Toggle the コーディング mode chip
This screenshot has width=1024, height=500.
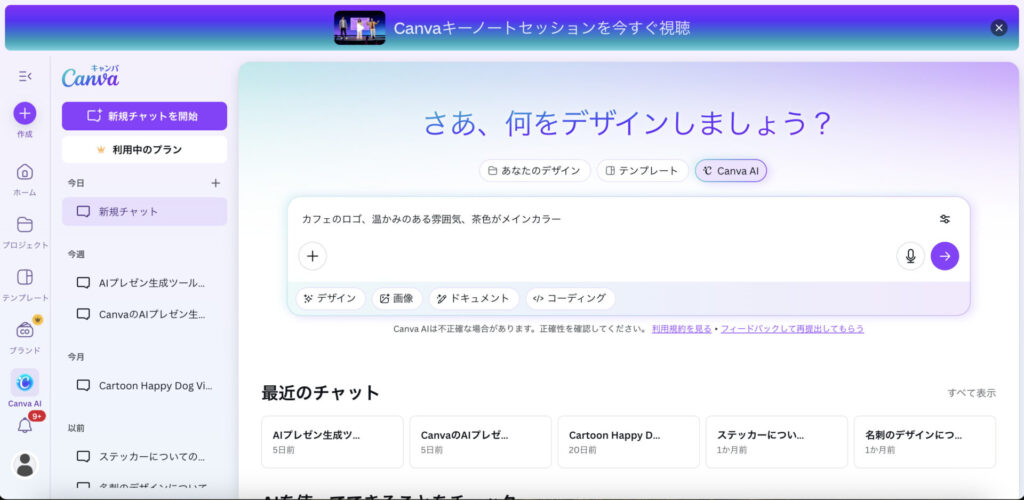(x=570, y=298)
